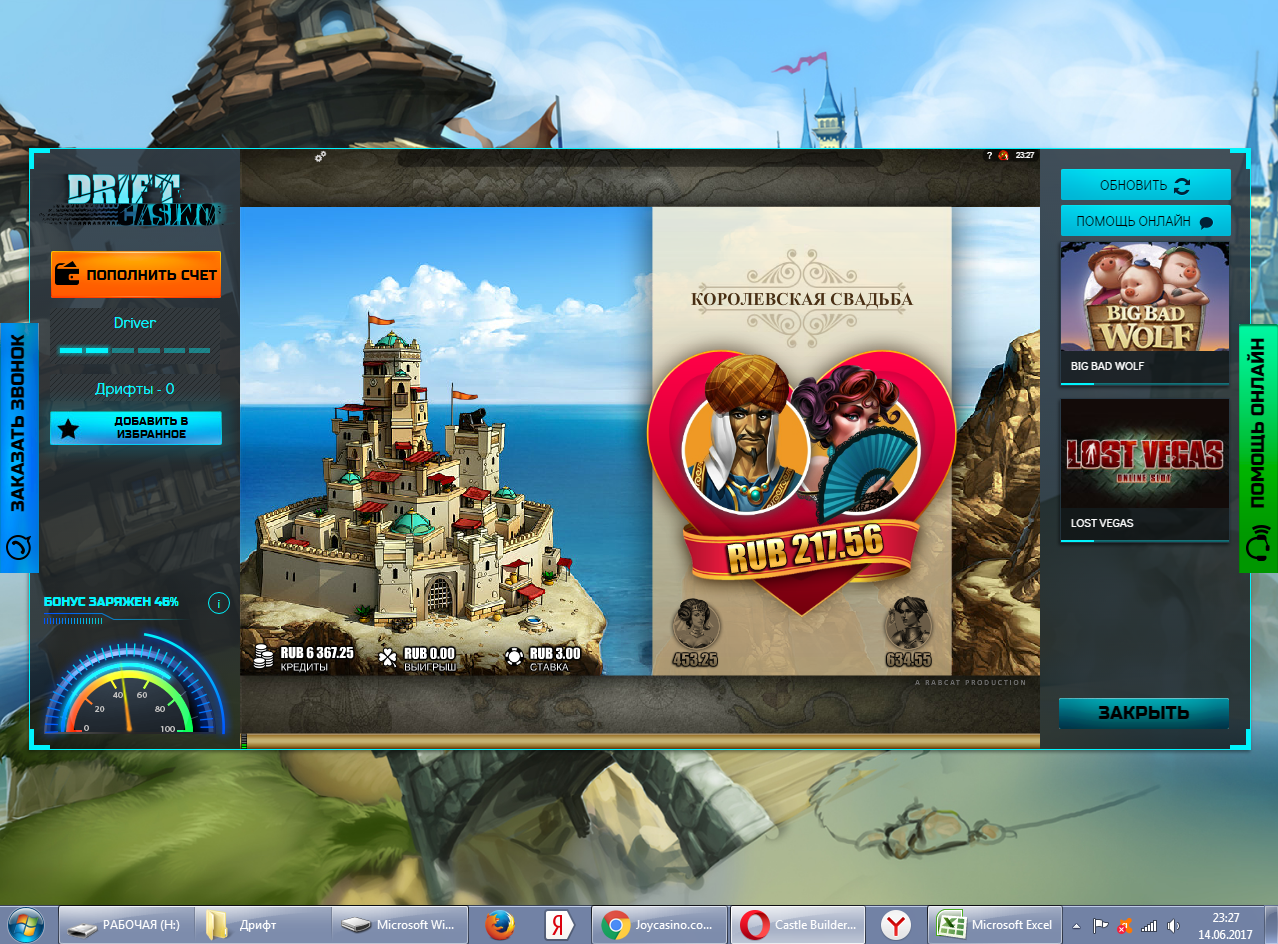Open Yandex Browser Y icon on taskbar
Viewport: 1278px width, 944px height.
(896, 925)
